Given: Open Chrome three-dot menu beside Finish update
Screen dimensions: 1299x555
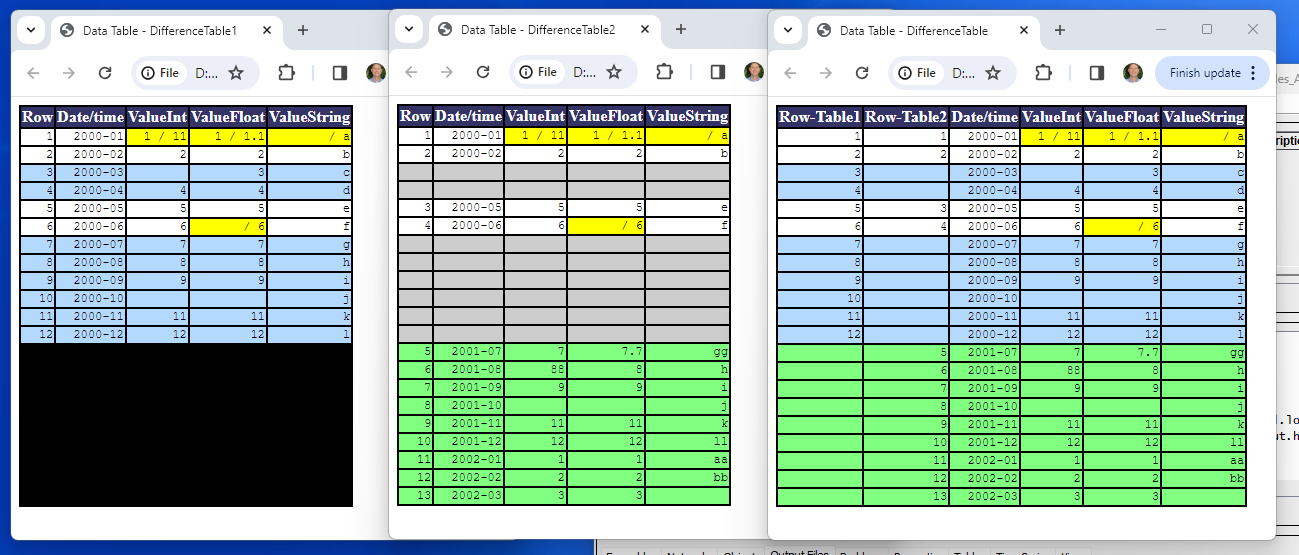Looking at the screenshot, I should click(1253, 72).
